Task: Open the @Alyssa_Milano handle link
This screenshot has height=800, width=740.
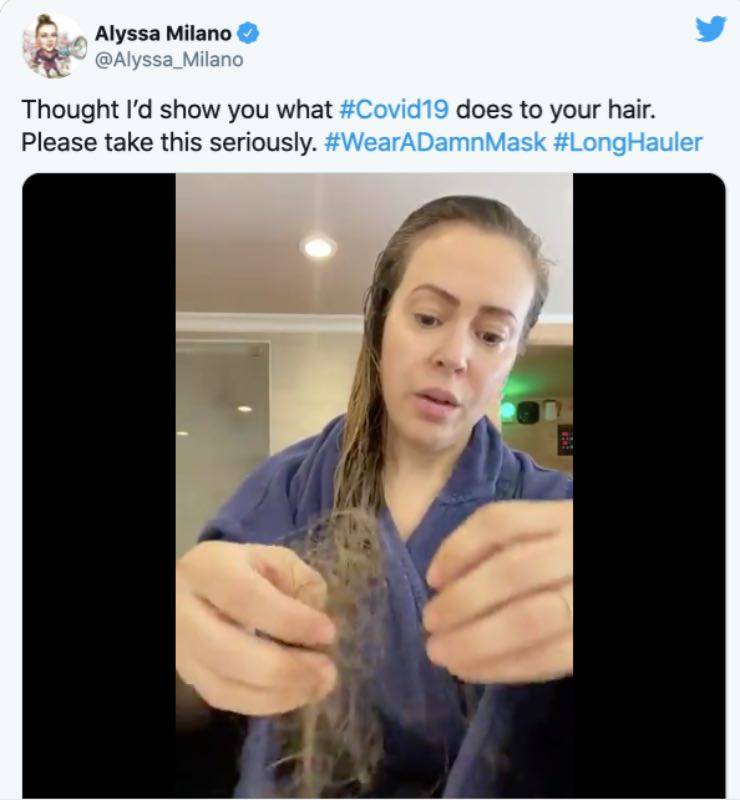Action: (169, 60)
